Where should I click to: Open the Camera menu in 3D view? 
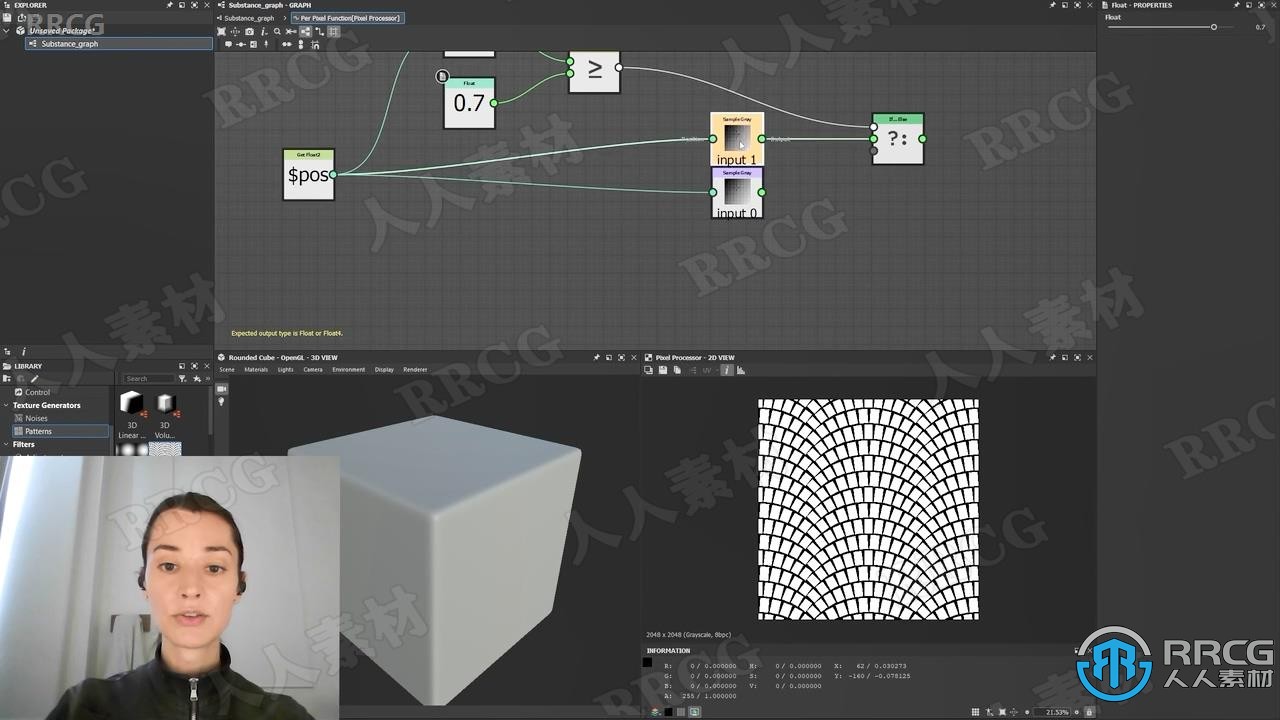tap(313, 370)
